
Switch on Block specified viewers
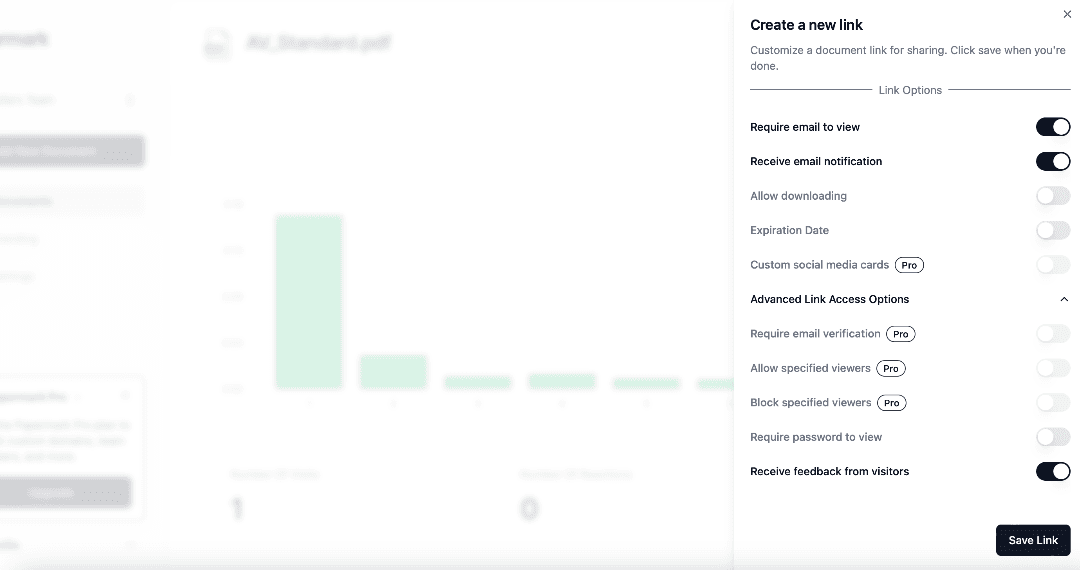pyautogui.click(x=1053, y=403)
